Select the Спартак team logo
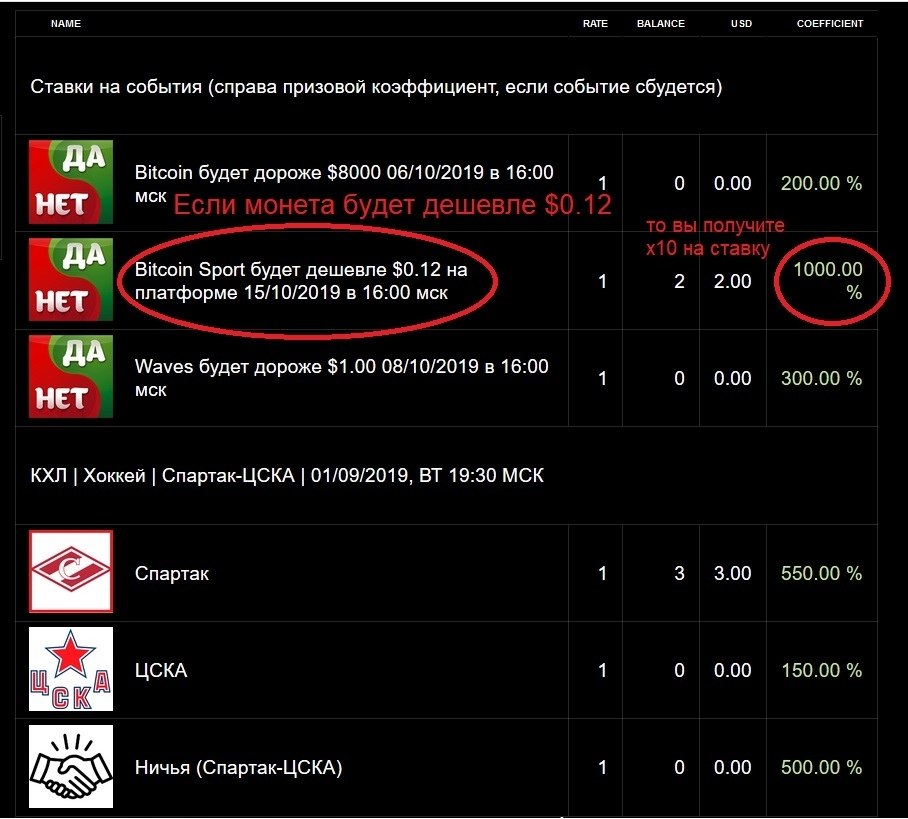This screenshot has height=819, width=908. [71, 571]
